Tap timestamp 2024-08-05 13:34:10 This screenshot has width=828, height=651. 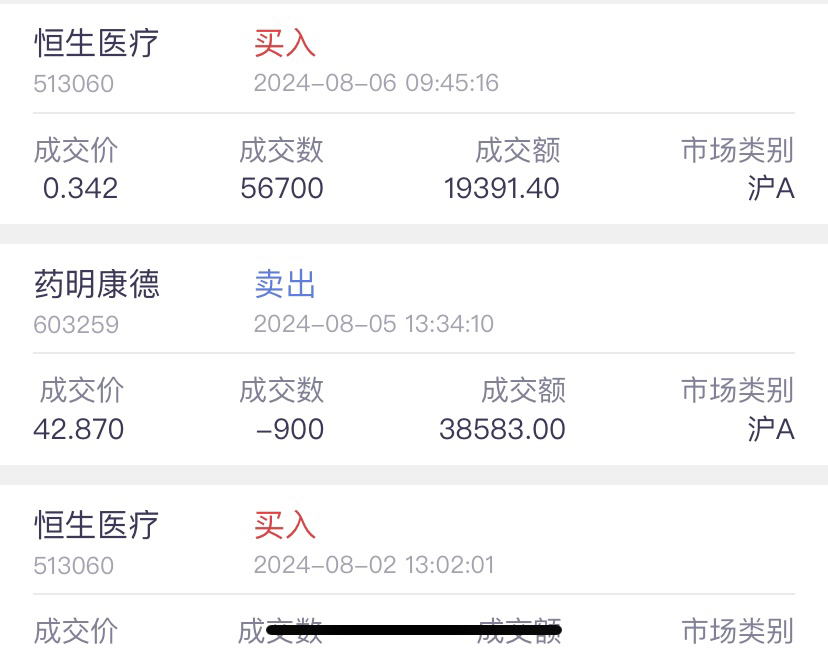[374, 324]
